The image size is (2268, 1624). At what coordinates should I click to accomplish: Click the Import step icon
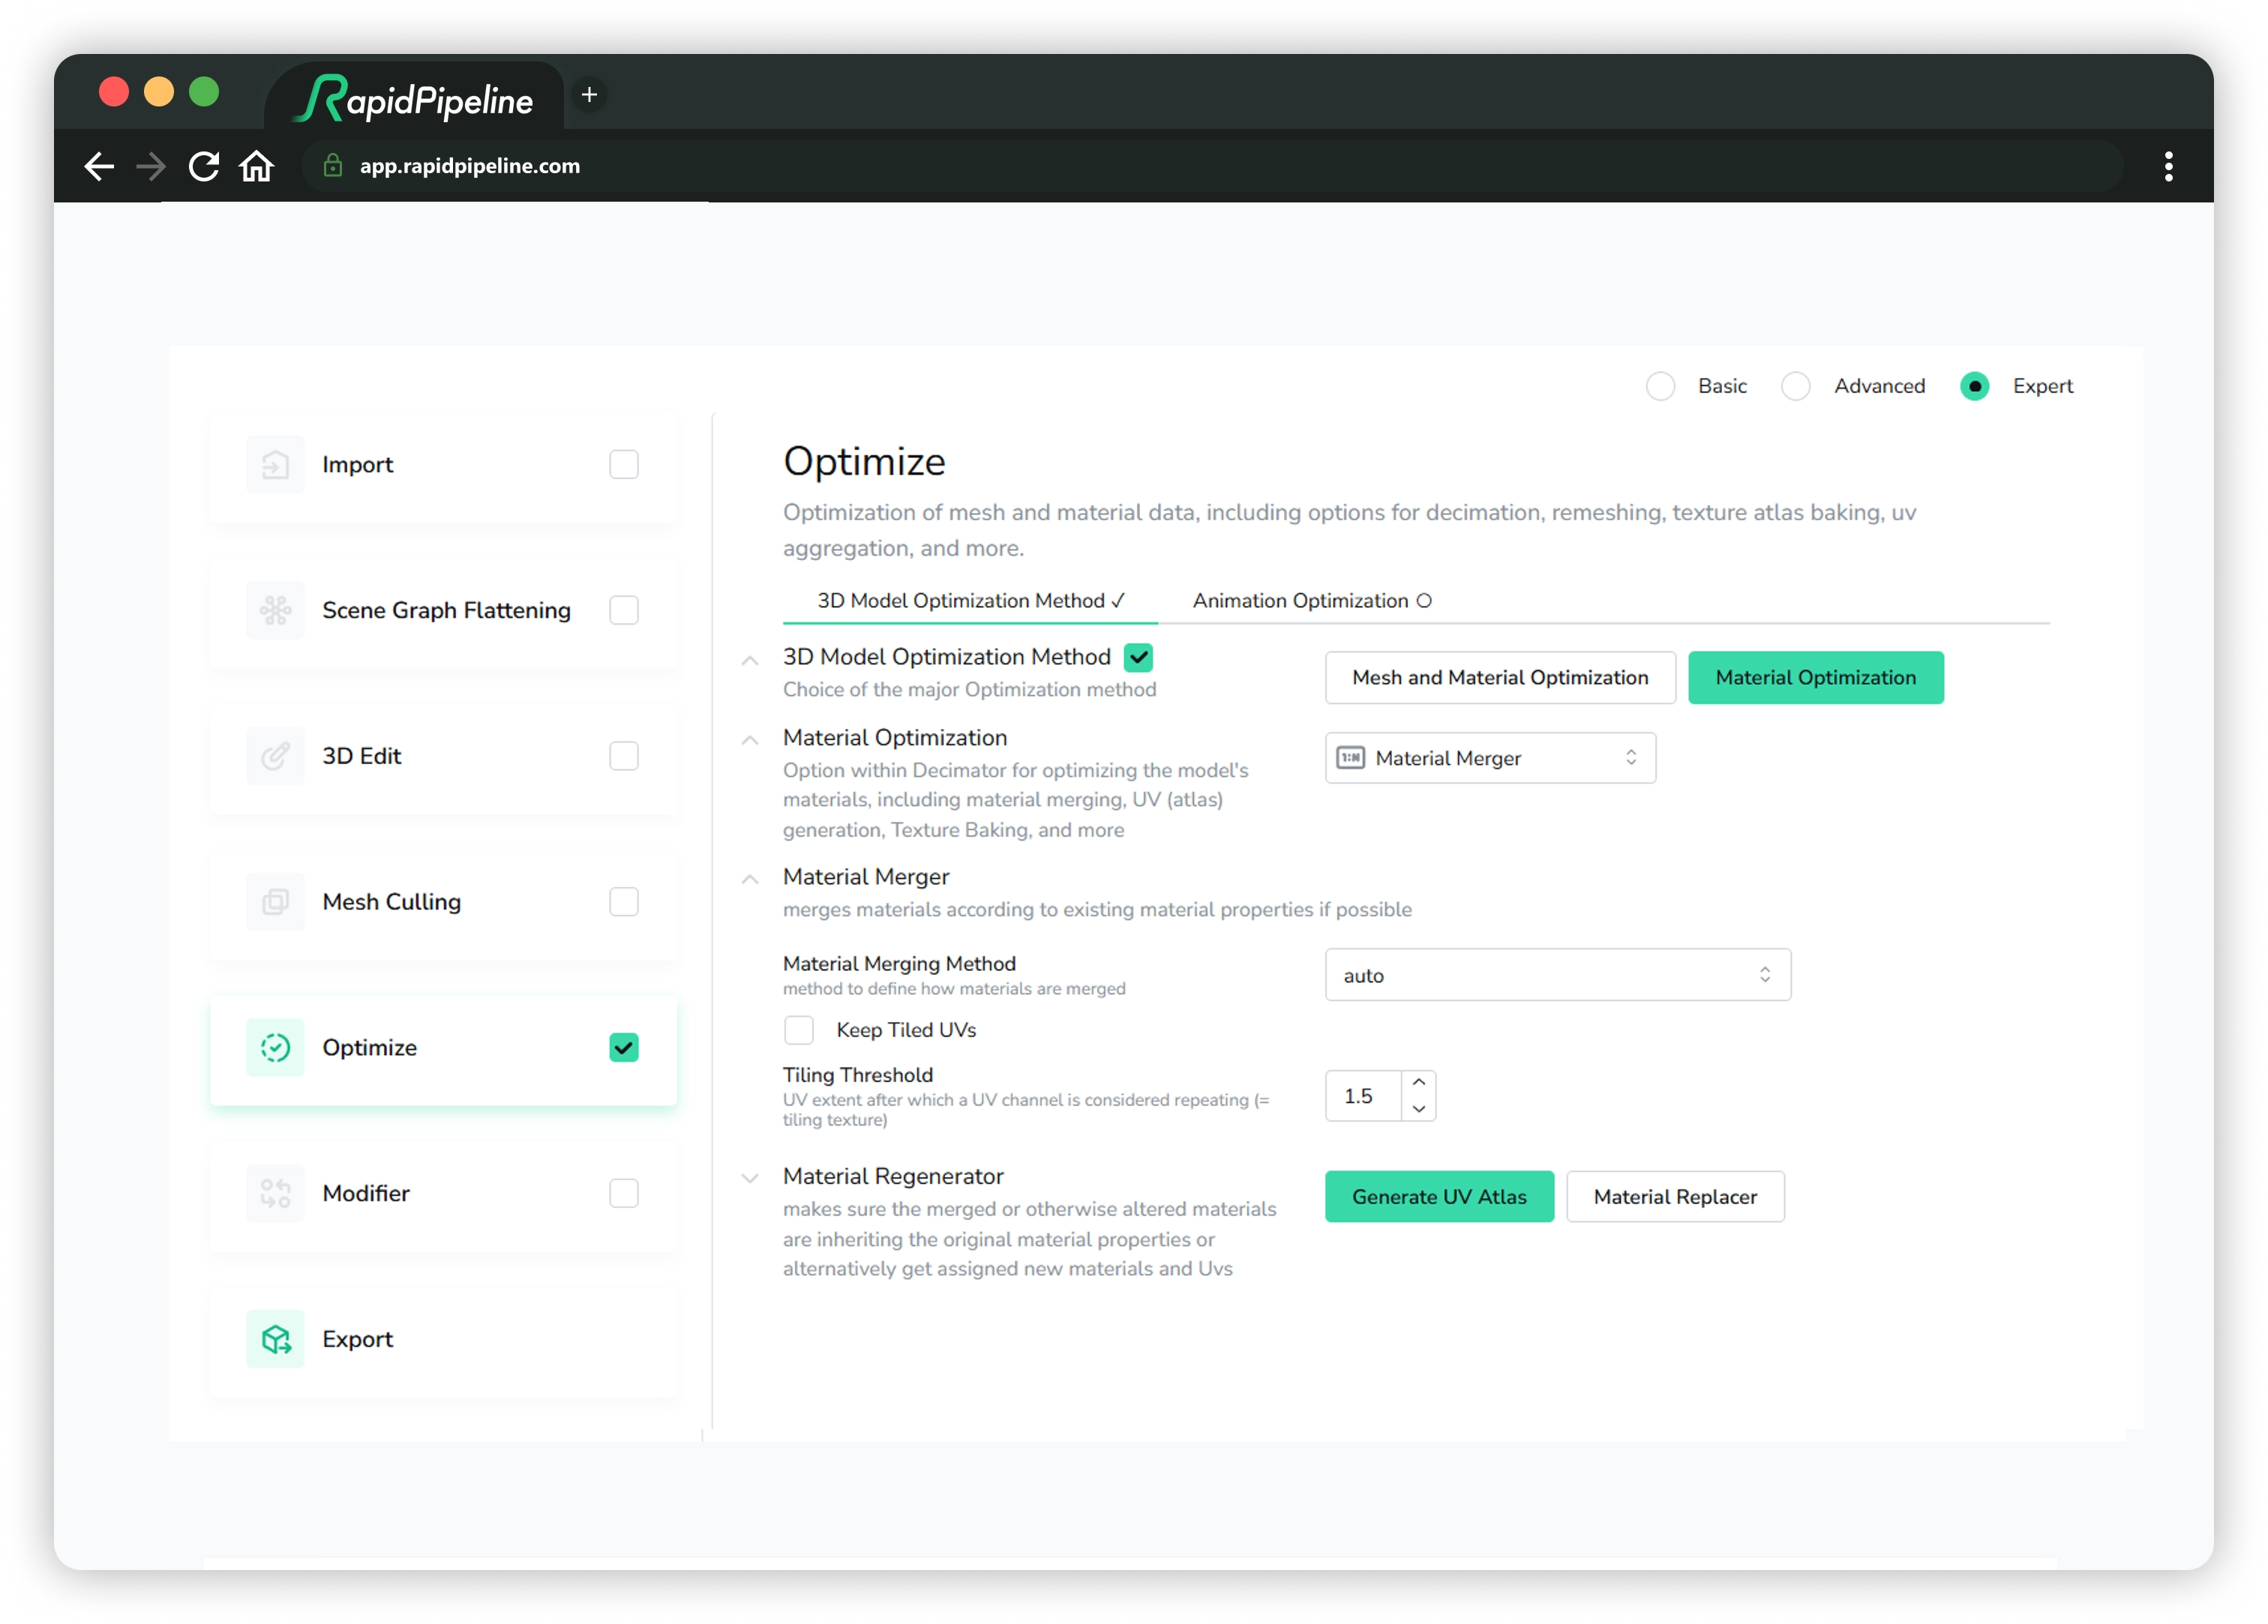click(275, 464)
